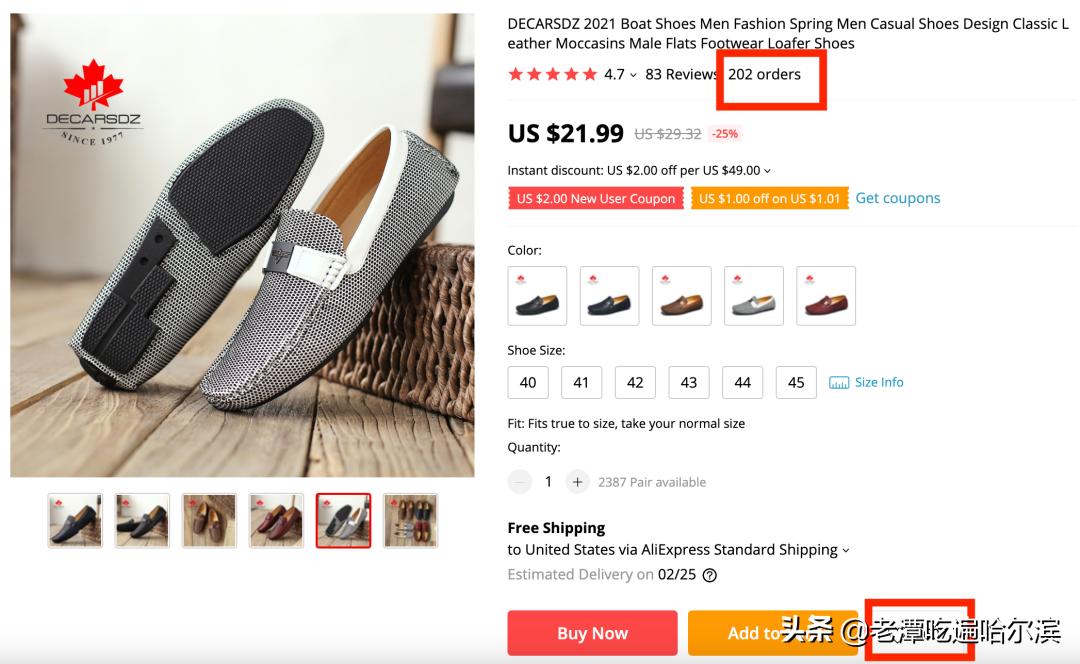Pick the brown shoe color option

pos(682,296)
